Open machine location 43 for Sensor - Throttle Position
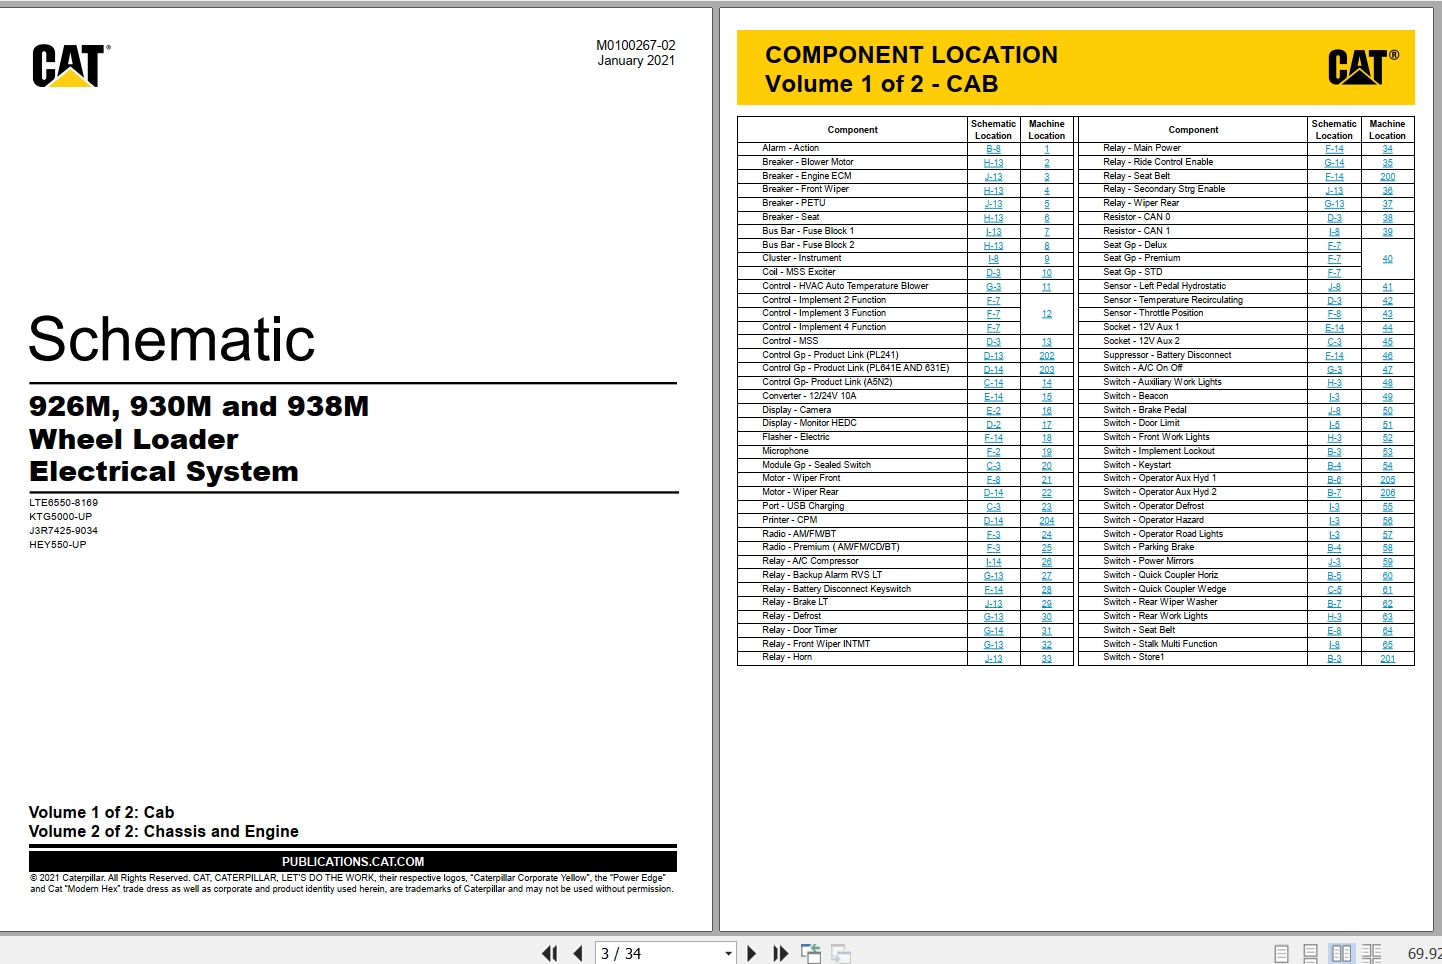The width and height of the screenshot is (1442, 964). click(x=1388, y=314)
